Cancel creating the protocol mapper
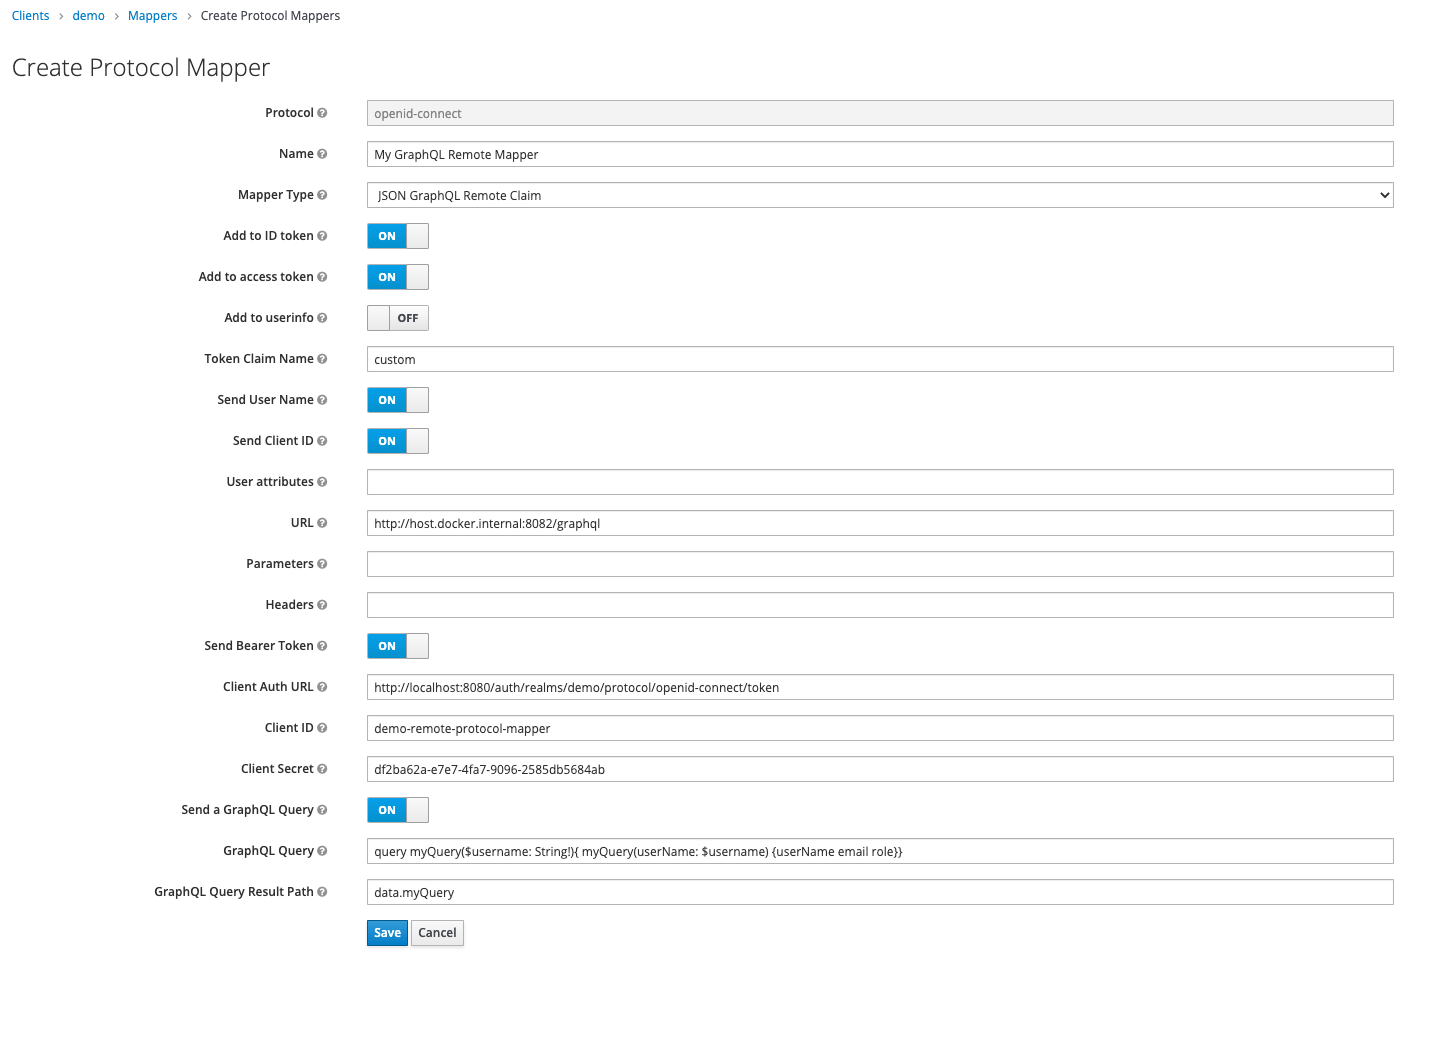 coord(437,933)
